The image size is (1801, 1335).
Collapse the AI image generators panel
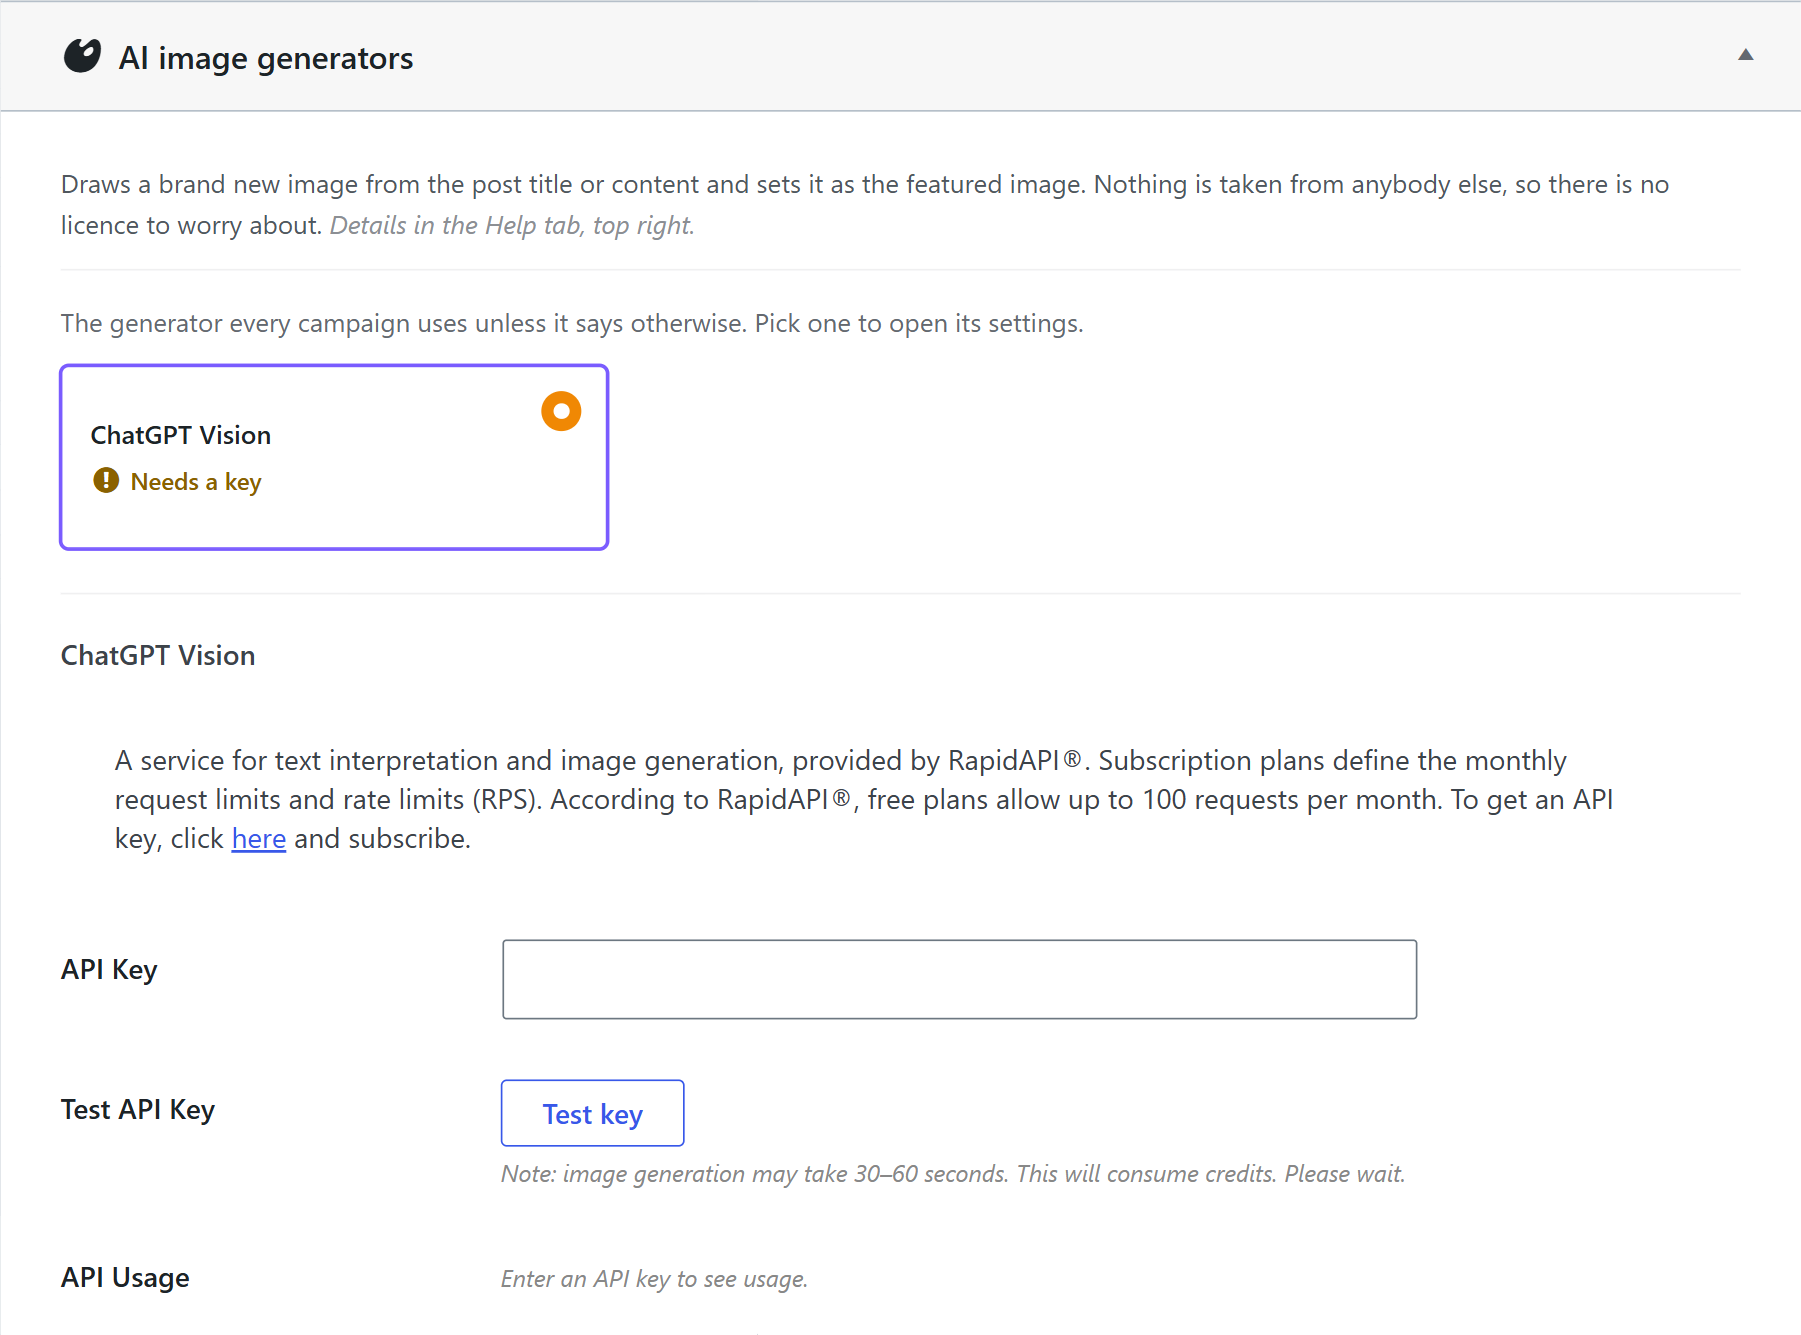pyautogui.click(x=1745, y=55)
